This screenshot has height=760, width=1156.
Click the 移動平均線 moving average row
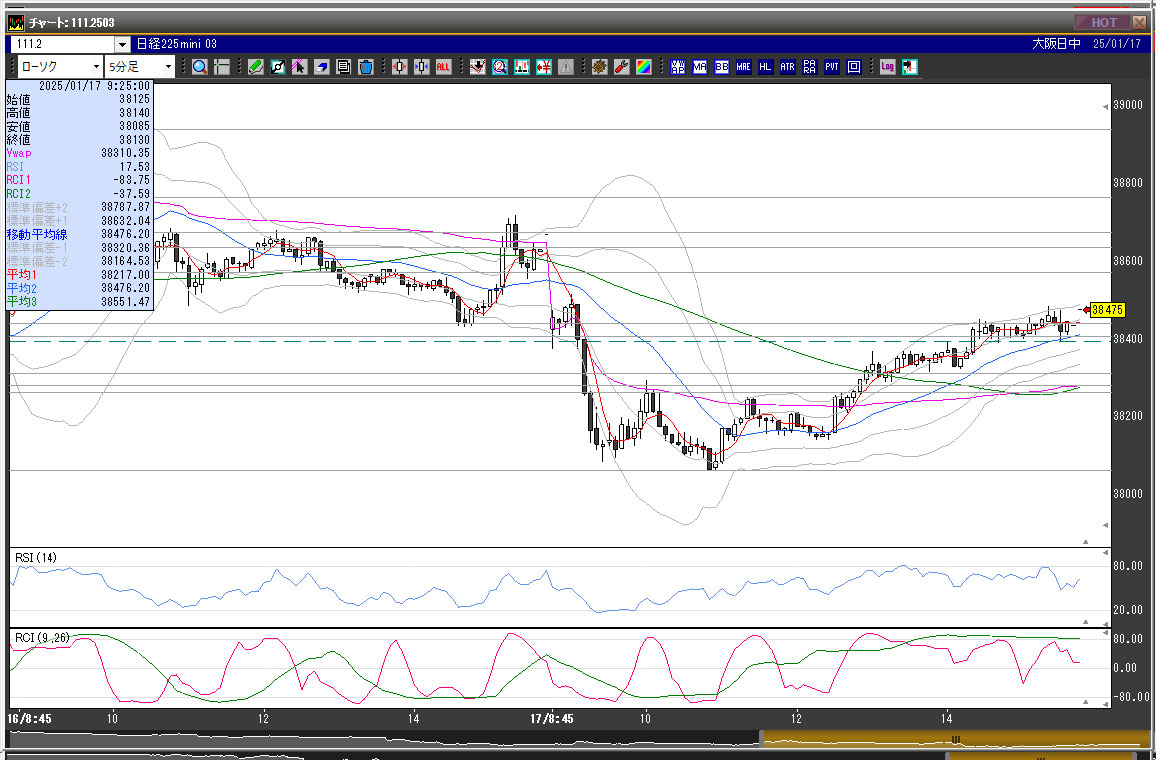78,234
